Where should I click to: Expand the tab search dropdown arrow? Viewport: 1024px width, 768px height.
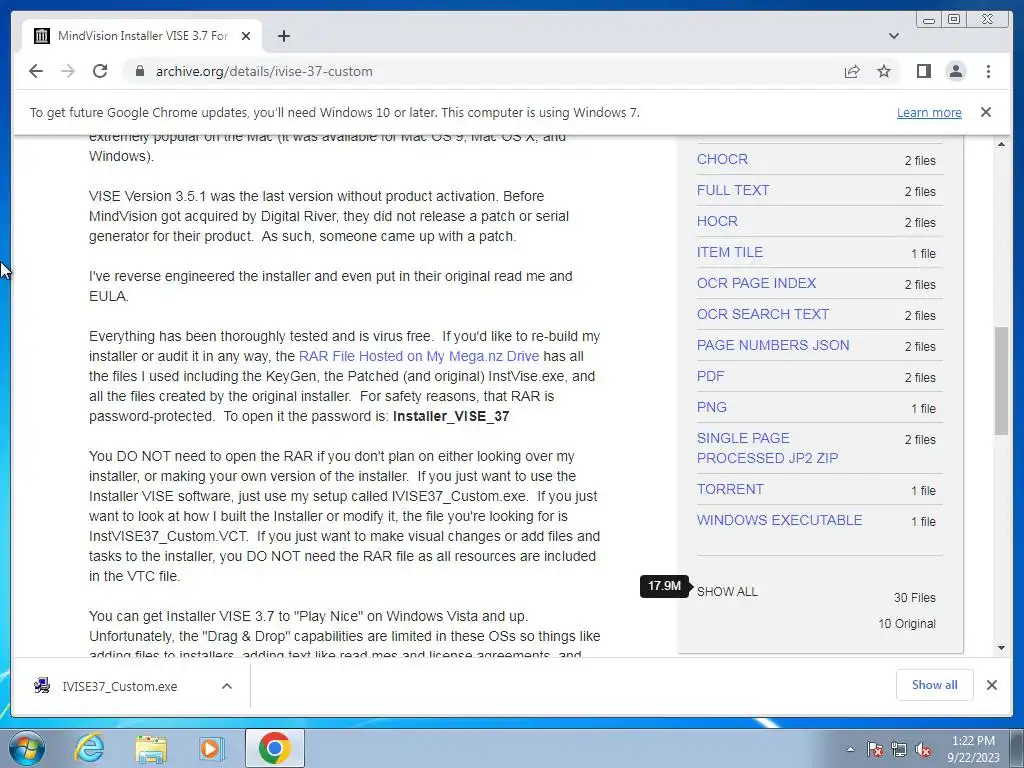tap(893, 36)
